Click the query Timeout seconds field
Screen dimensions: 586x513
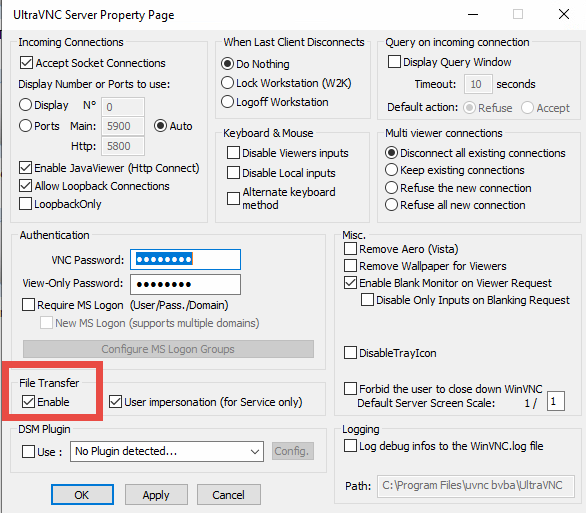pyautogui.click(x=478, y=84)
